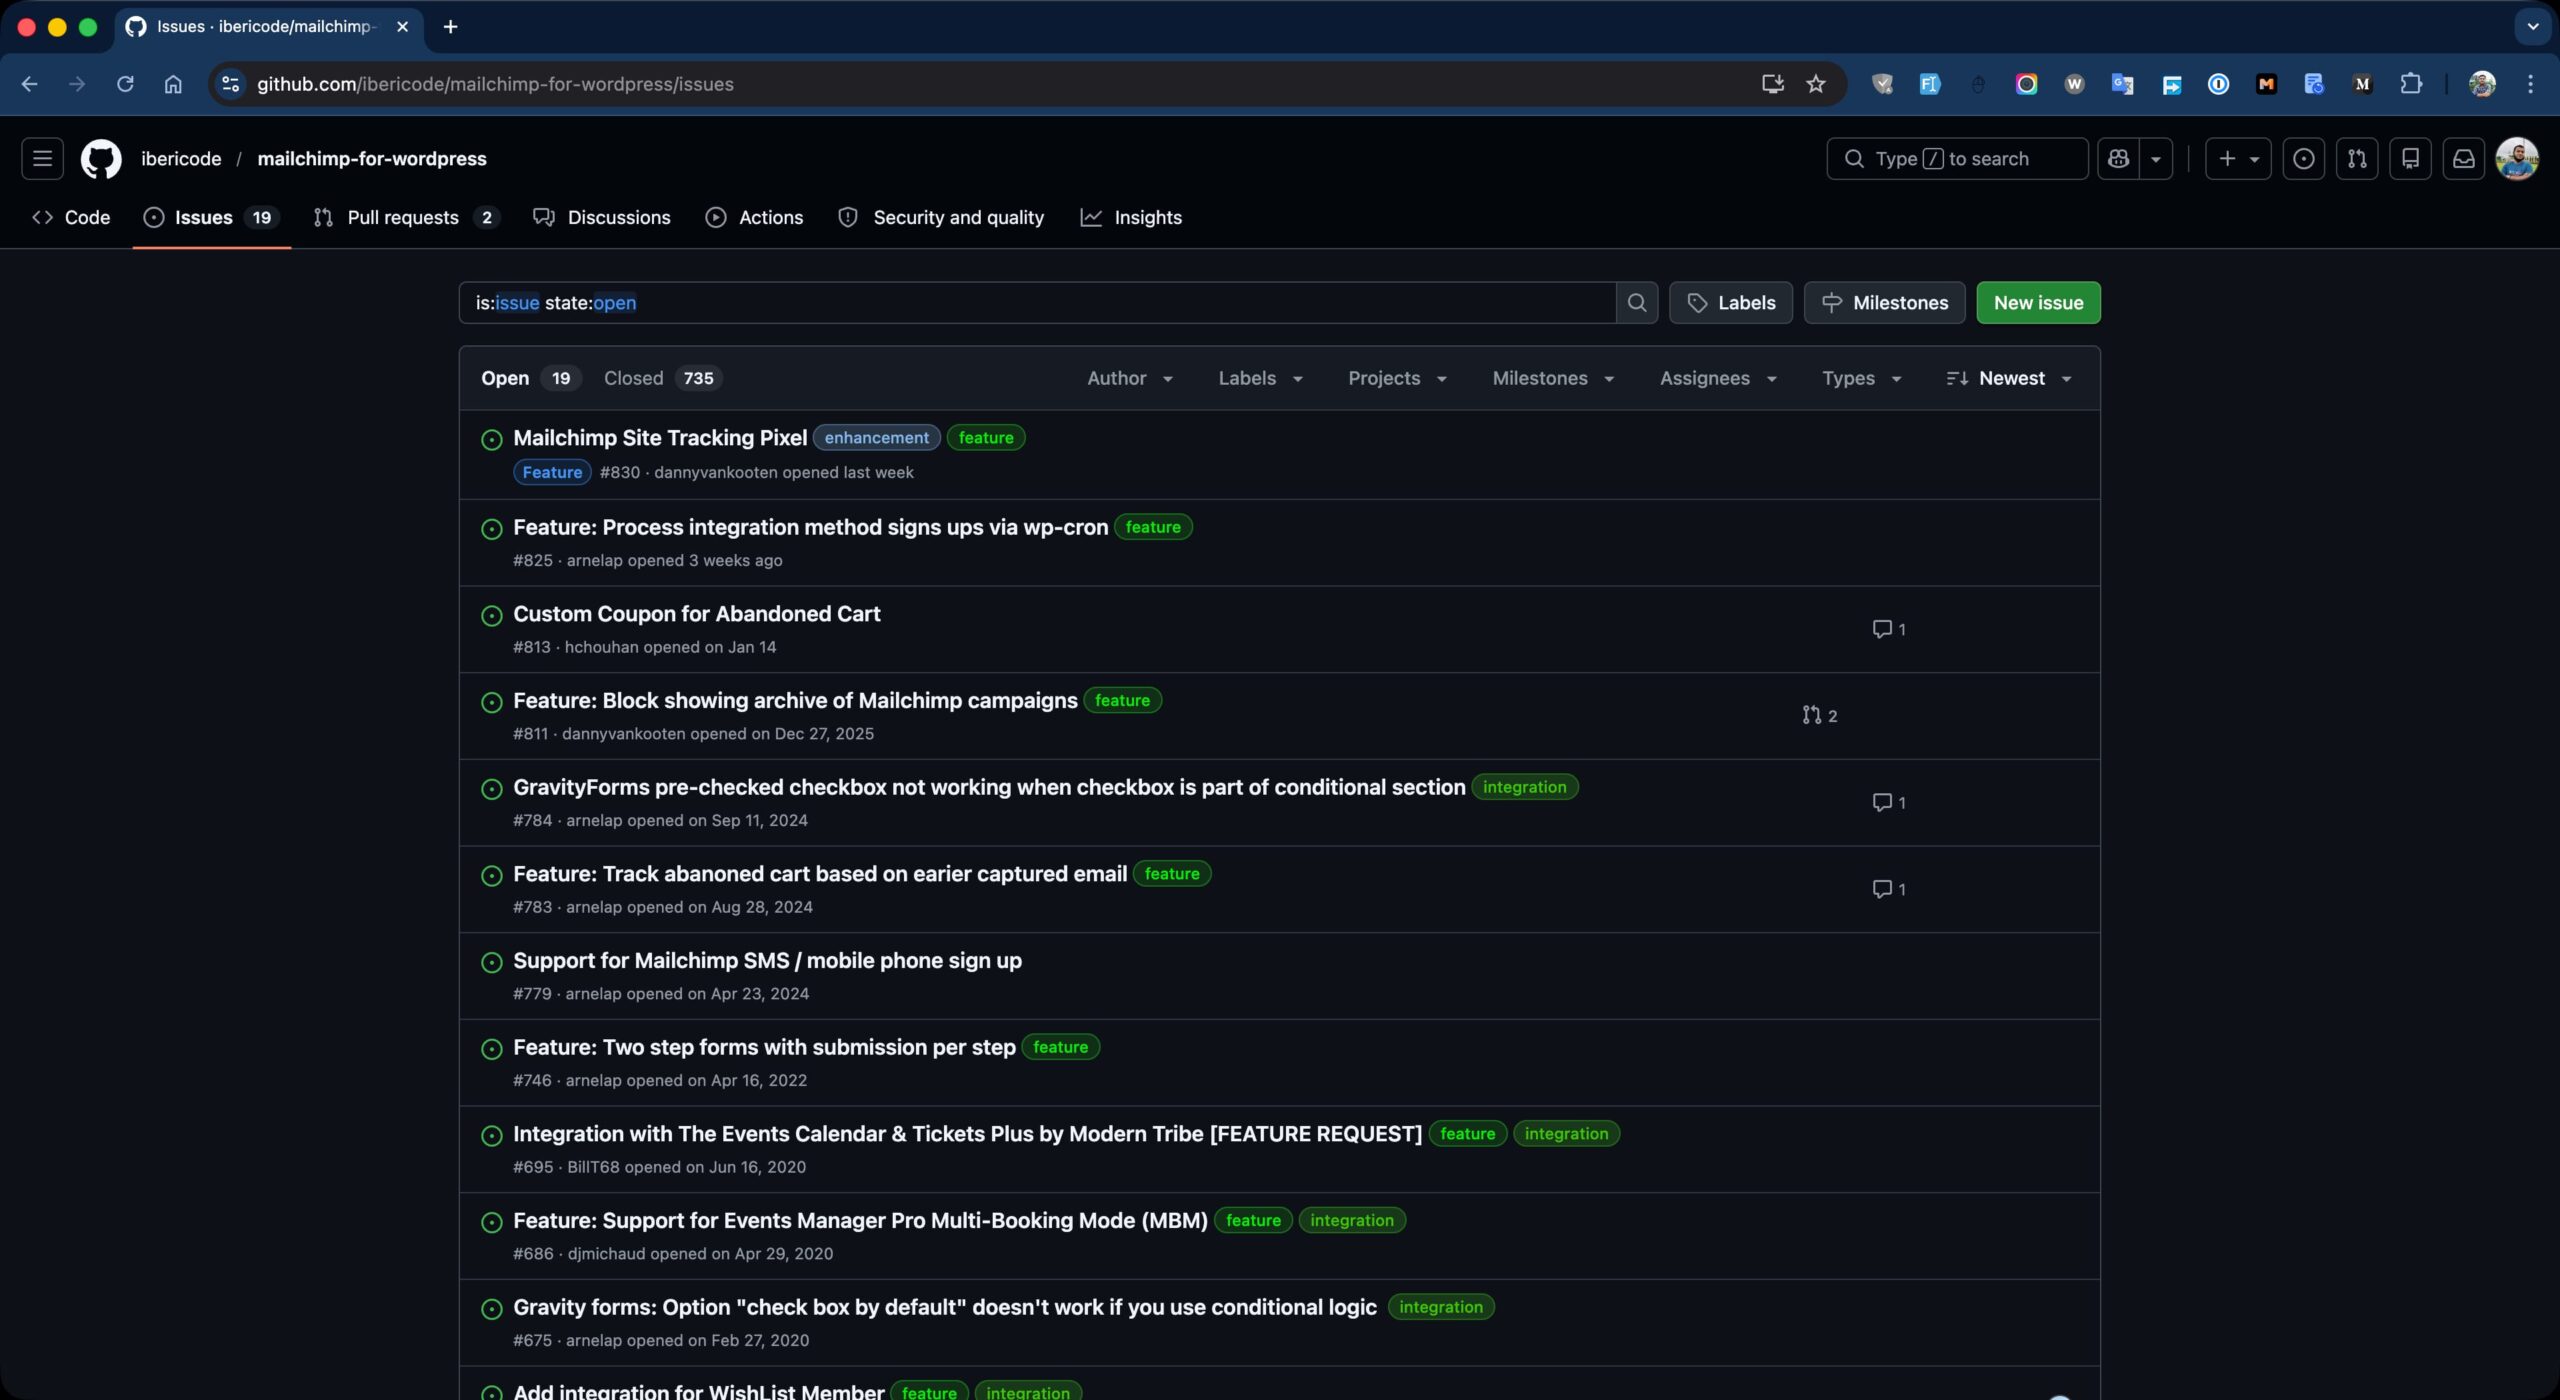Open the repositories header icon

[x=2410, y=159]
